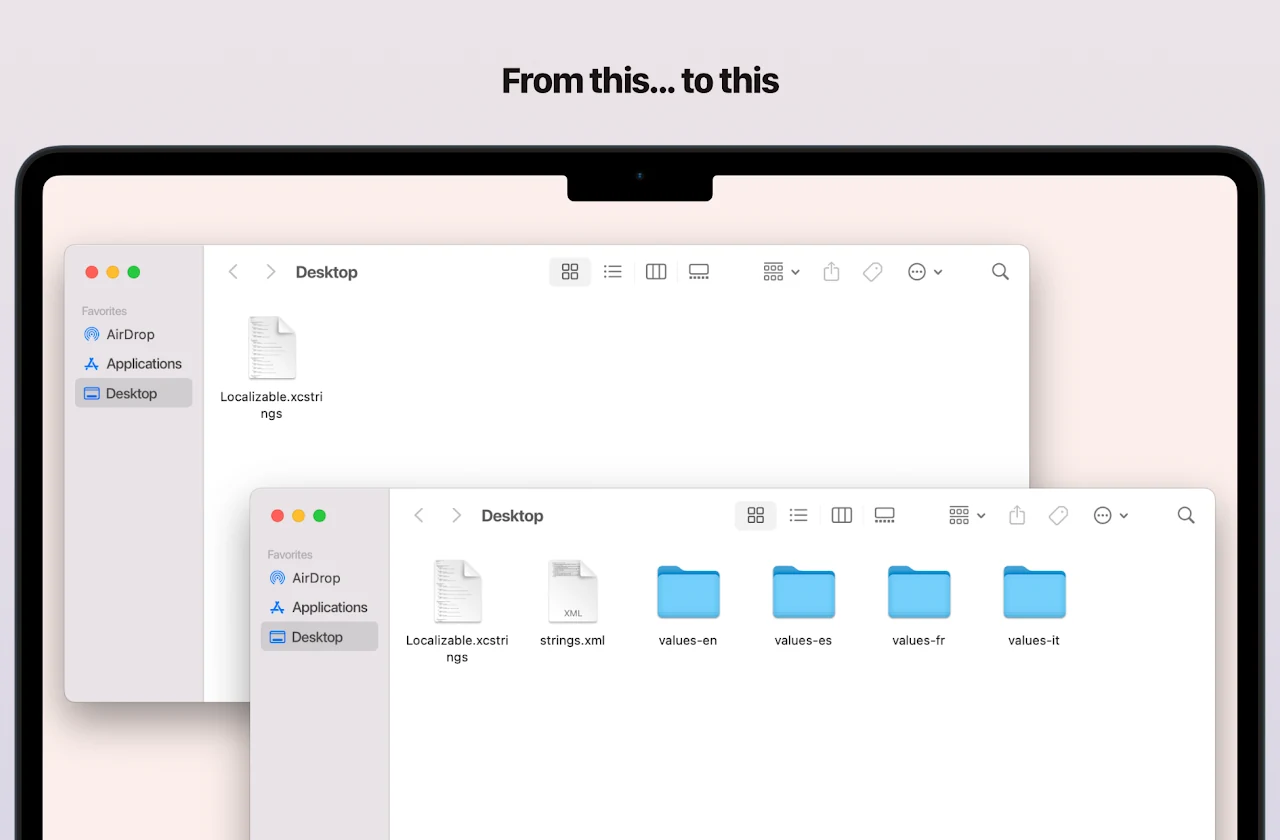Image resolution: width=1280 pixels, height=840 pixels.
Task: Select the values-es folder
Action: point(803,605)
